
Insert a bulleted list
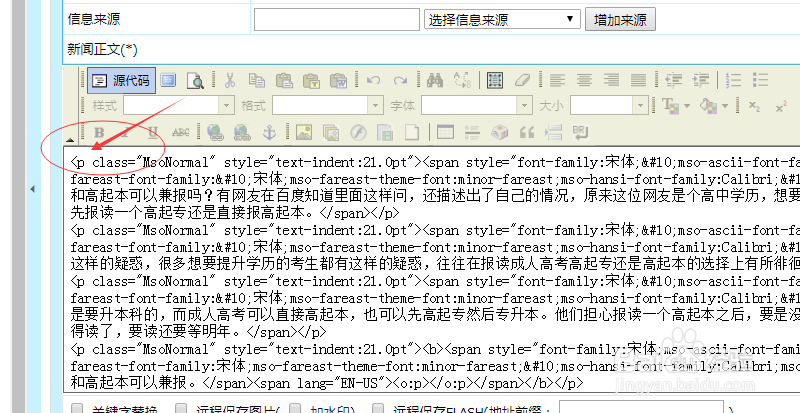(760, 80)
